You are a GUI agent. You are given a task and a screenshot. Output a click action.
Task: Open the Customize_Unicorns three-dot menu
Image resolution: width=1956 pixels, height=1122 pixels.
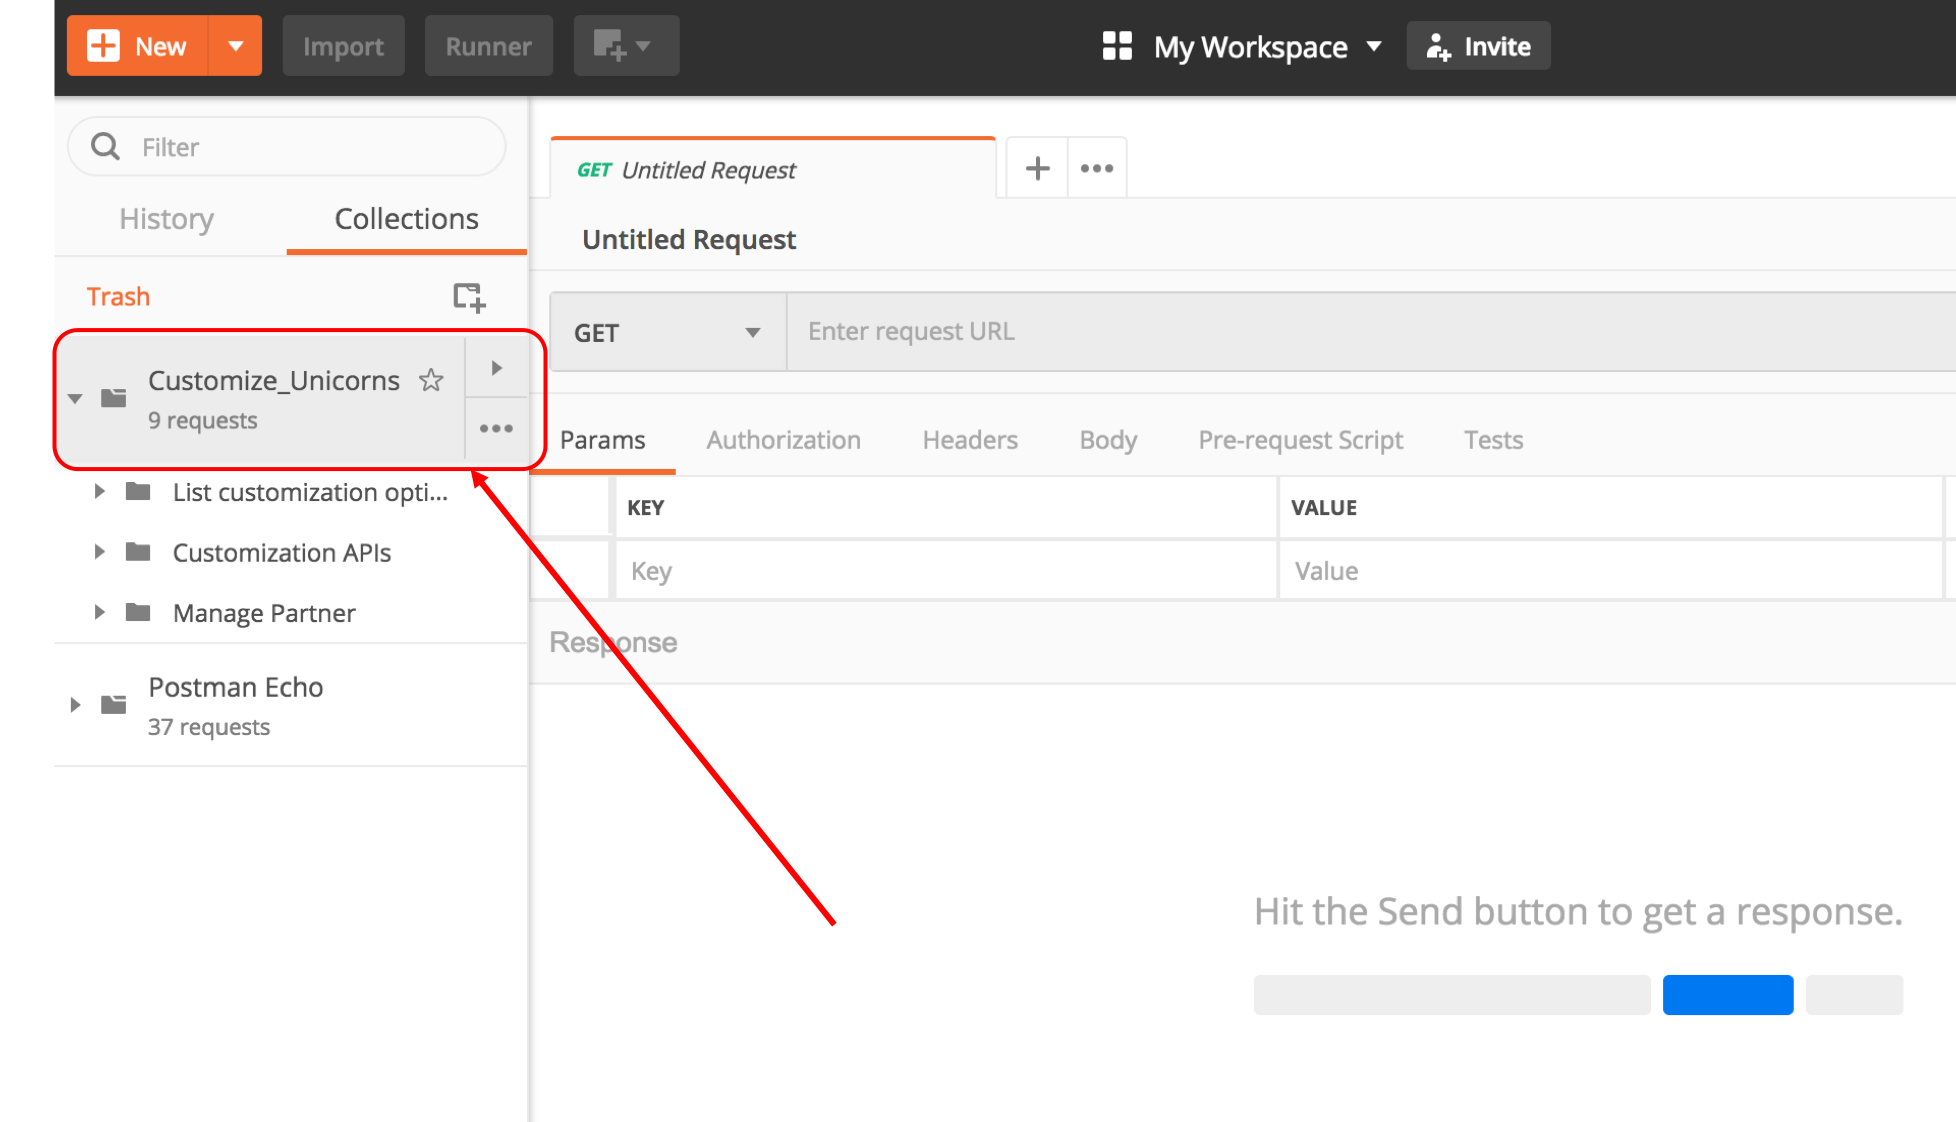pyautogui.click(x=496, y=429)
